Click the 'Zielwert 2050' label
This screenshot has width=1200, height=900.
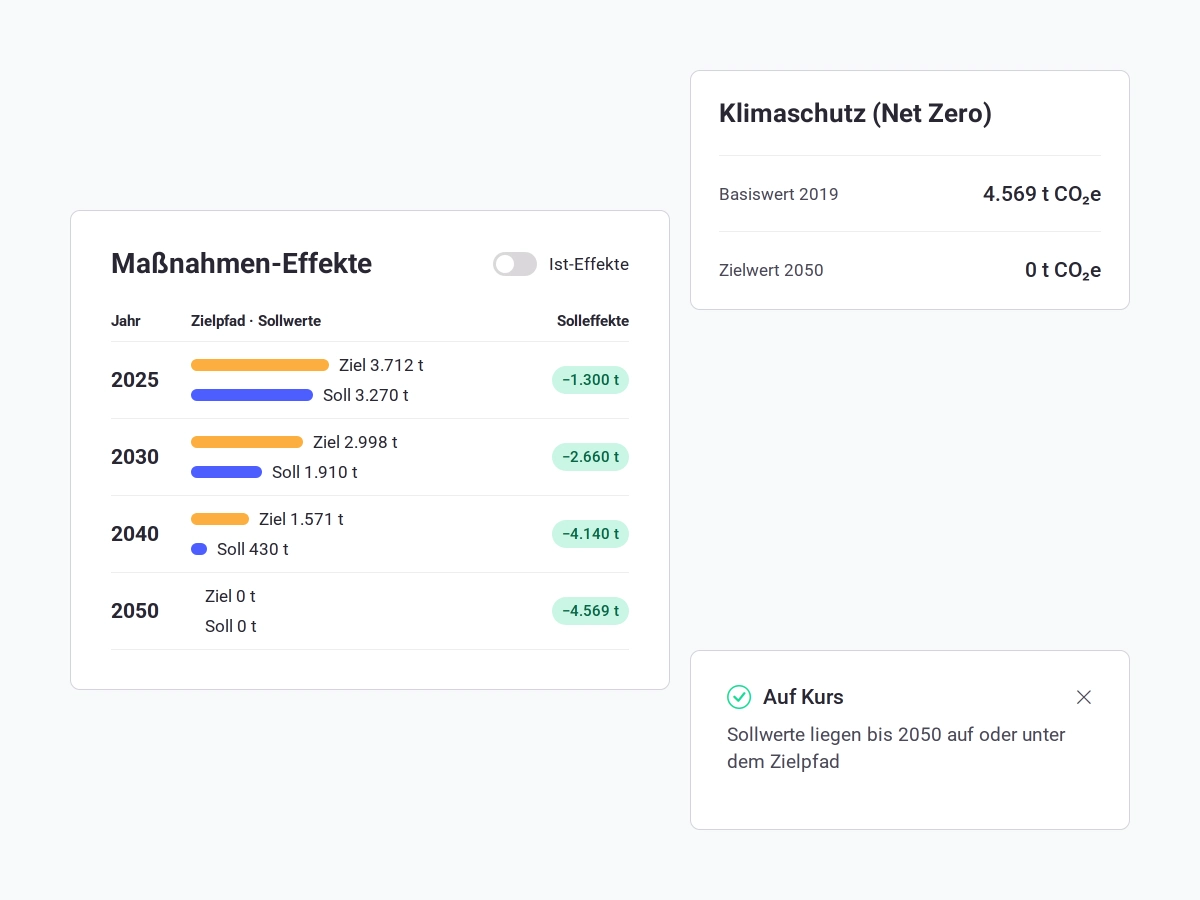coord(771,270)
